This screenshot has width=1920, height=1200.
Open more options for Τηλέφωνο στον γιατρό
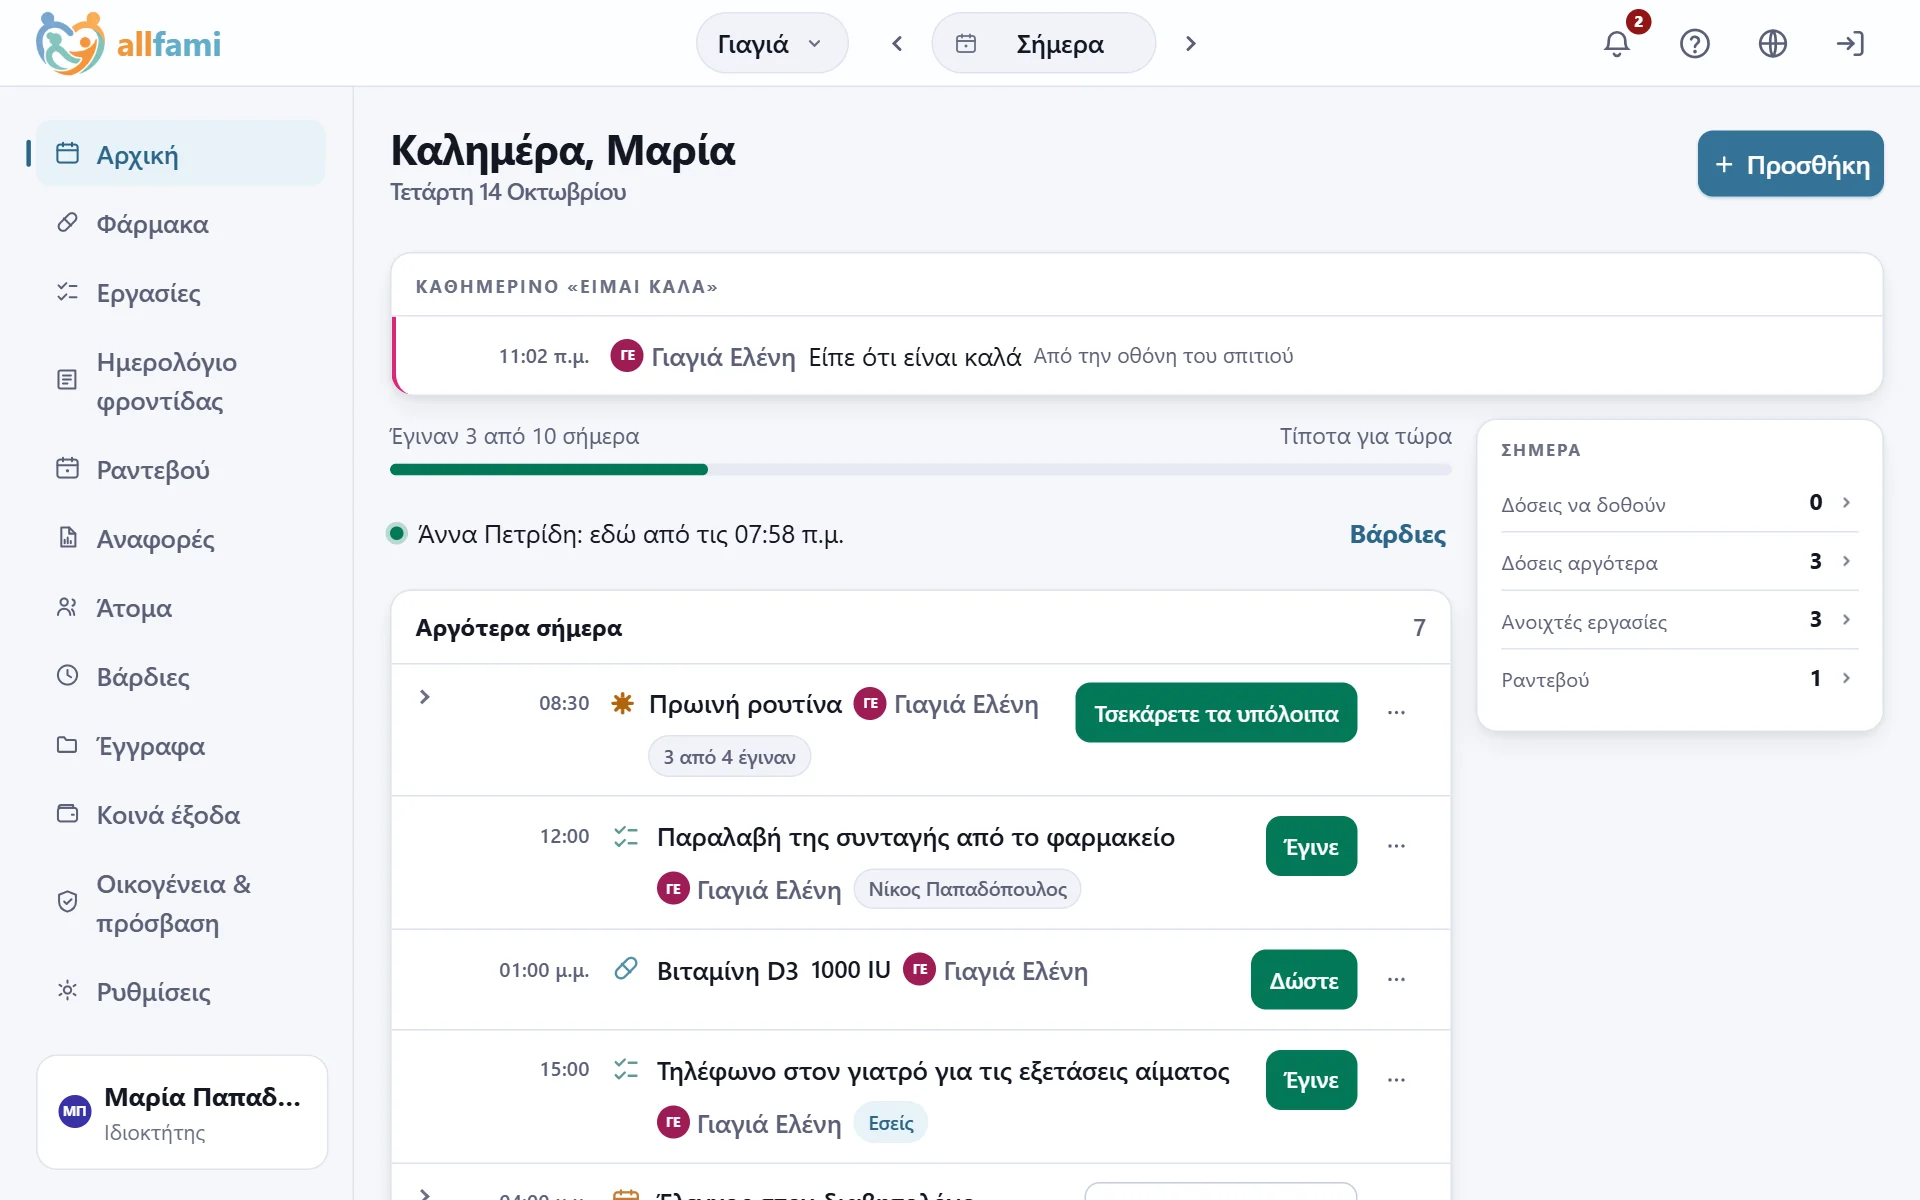[1397, 1080]
